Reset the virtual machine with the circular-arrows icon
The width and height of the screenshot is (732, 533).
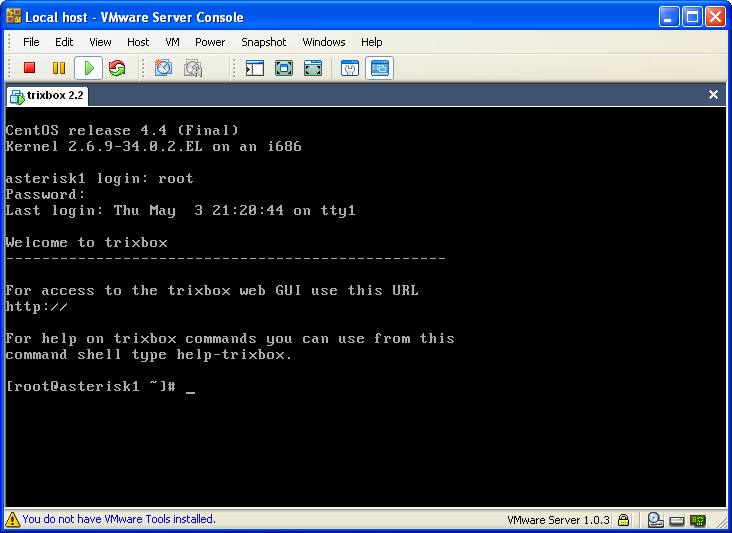click(117, 68)
